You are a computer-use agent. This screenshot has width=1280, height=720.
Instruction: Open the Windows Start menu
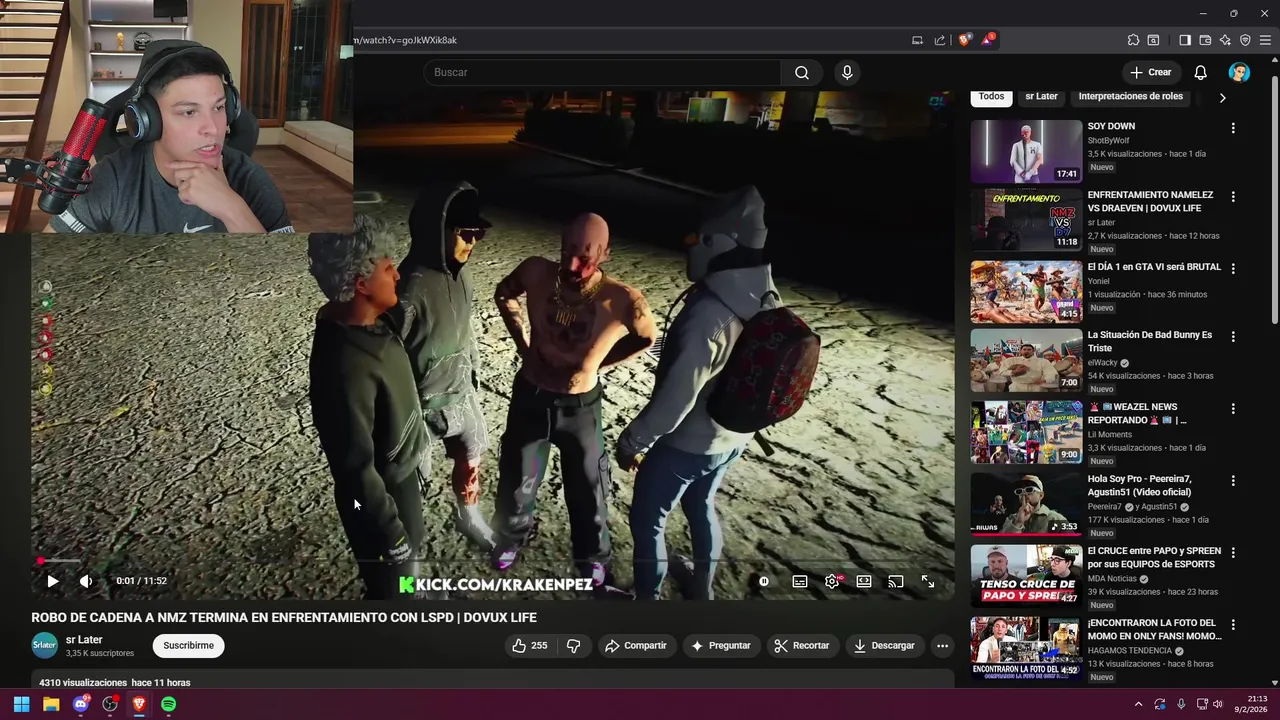21,704
